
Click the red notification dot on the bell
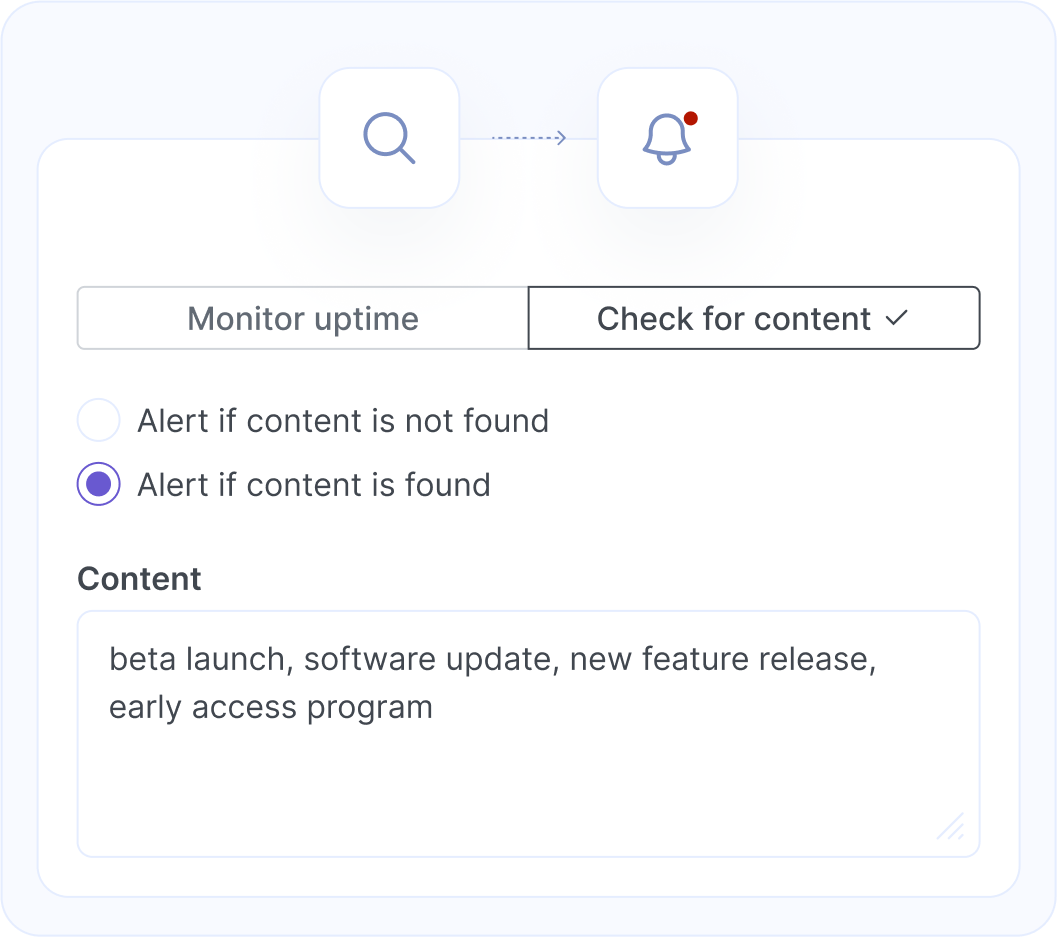click(x=692, y=118)
